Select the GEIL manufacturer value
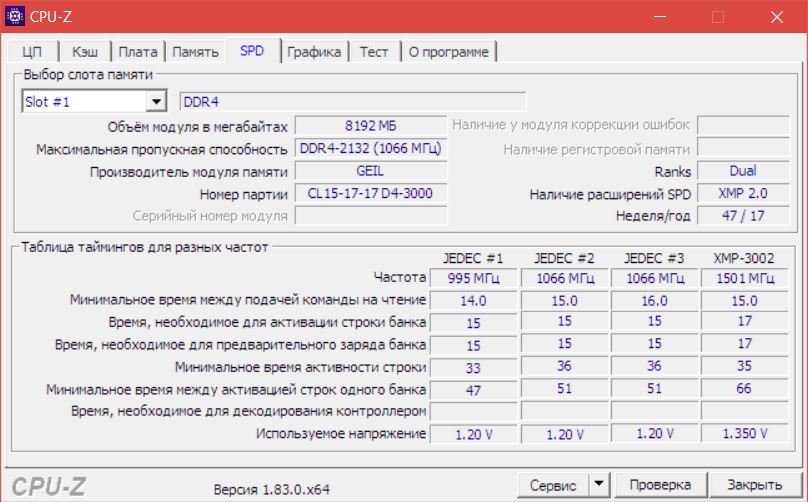Viewport: 808px width, 502px height. (x=371, y=171)
